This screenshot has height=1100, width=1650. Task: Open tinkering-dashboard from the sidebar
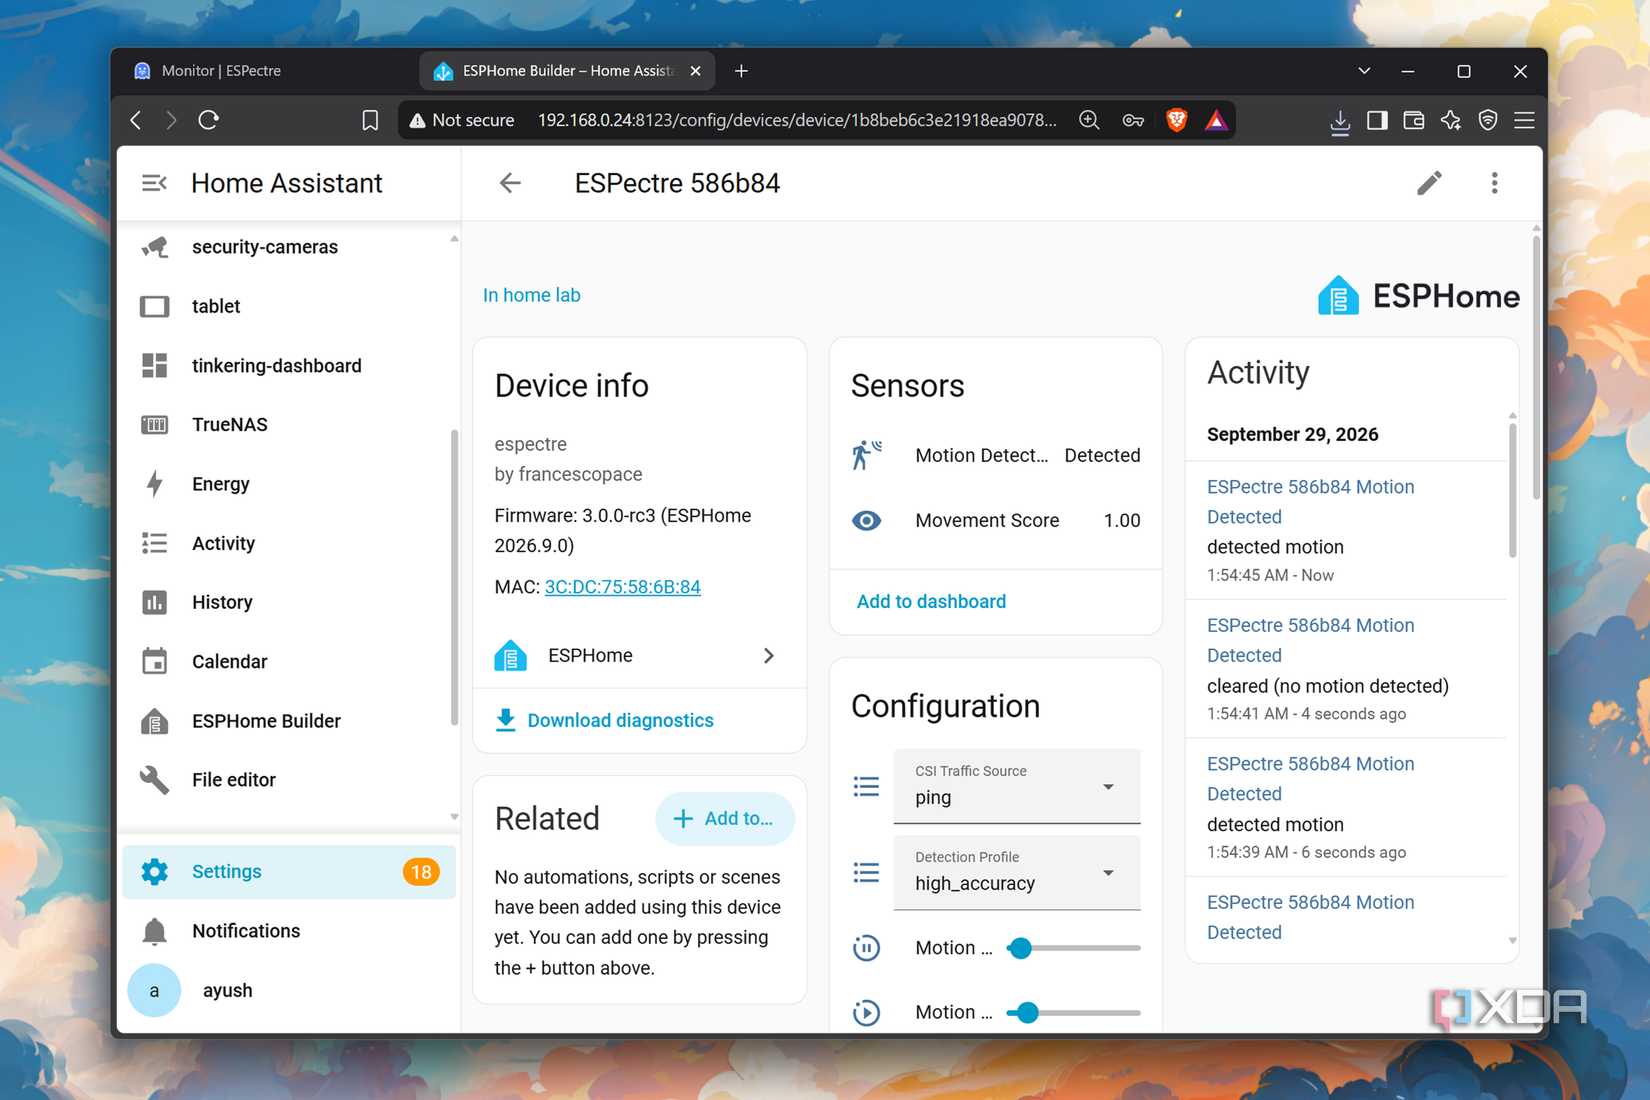[x=290, y=366]
